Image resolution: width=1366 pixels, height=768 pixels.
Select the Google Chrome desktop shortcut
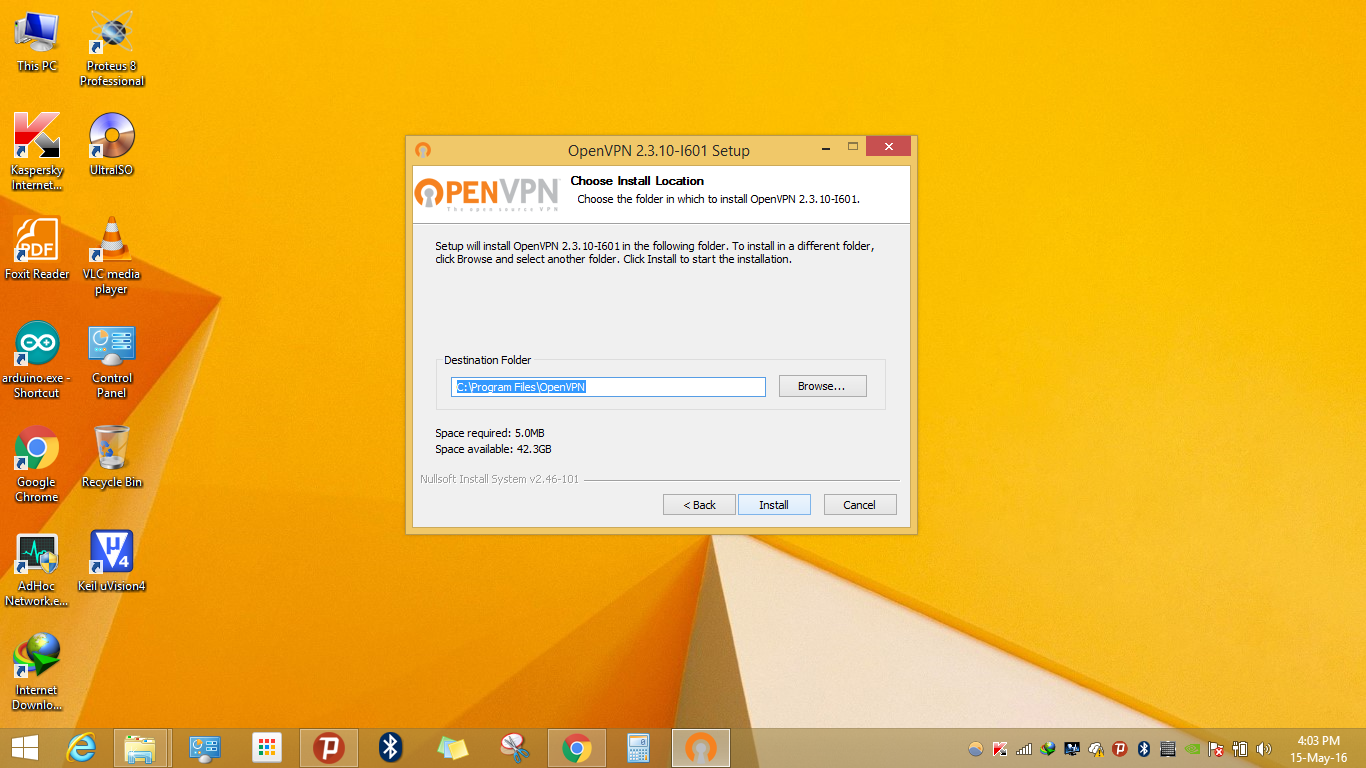coord(37,464)
